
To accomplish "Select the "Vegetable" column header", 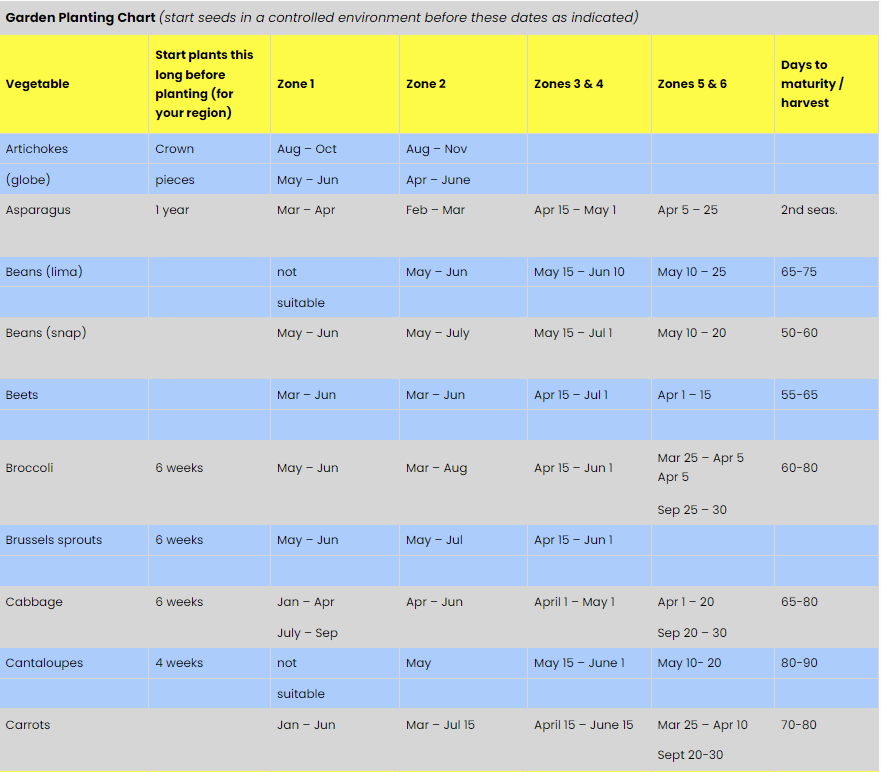I will tap(38, 84).
